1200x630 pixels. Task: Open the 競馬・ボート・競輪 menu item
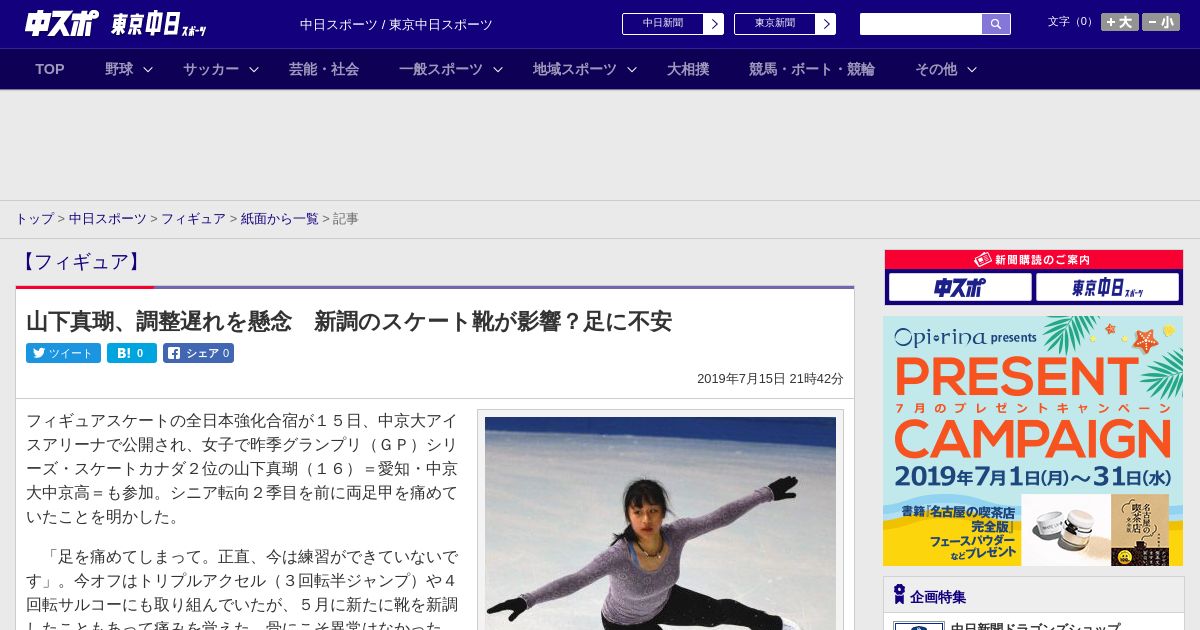click(x=812, y=69)
